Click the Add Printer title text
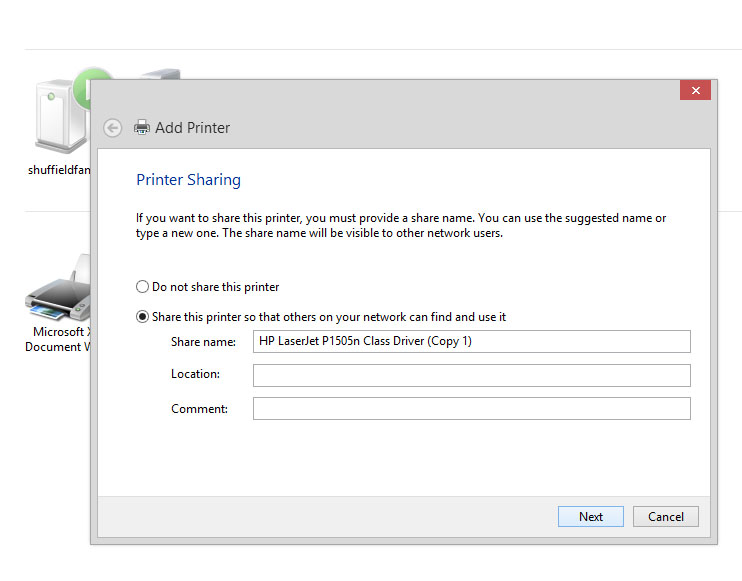The height and width of the screenshot is (581, 742). tap(193, 128)
